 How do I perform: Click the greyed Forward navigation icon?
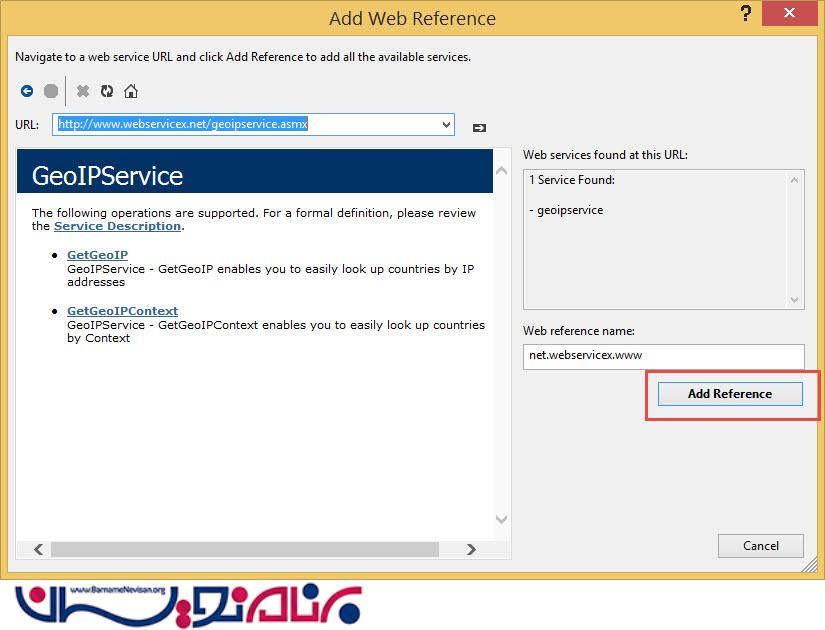pyautogui.click(x=50, y=91)
